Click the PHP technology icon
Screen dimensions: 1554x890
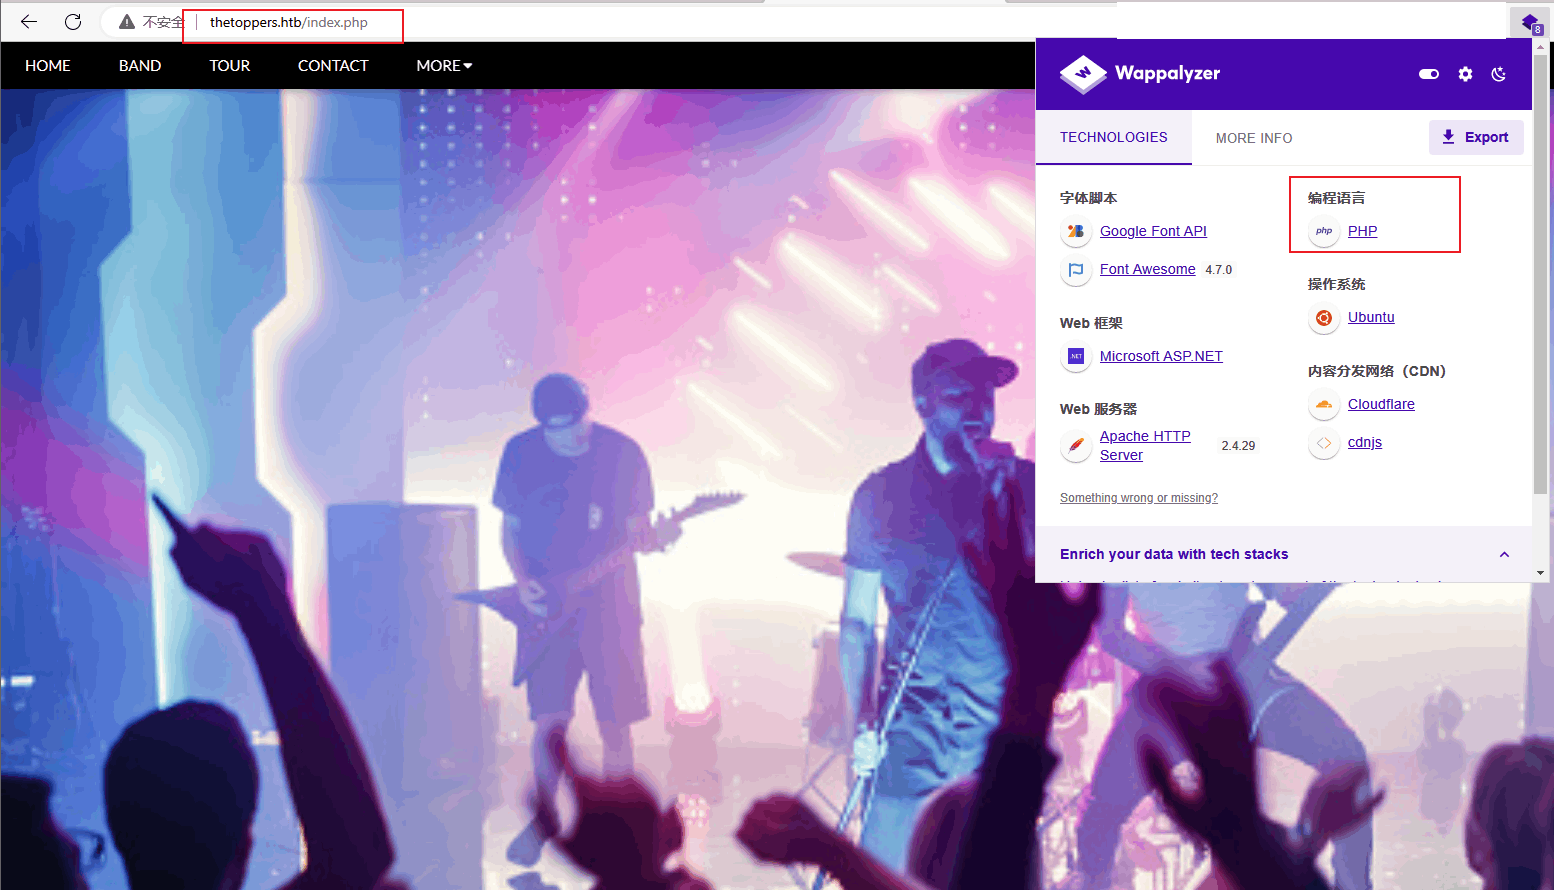tap(1324, 231)
